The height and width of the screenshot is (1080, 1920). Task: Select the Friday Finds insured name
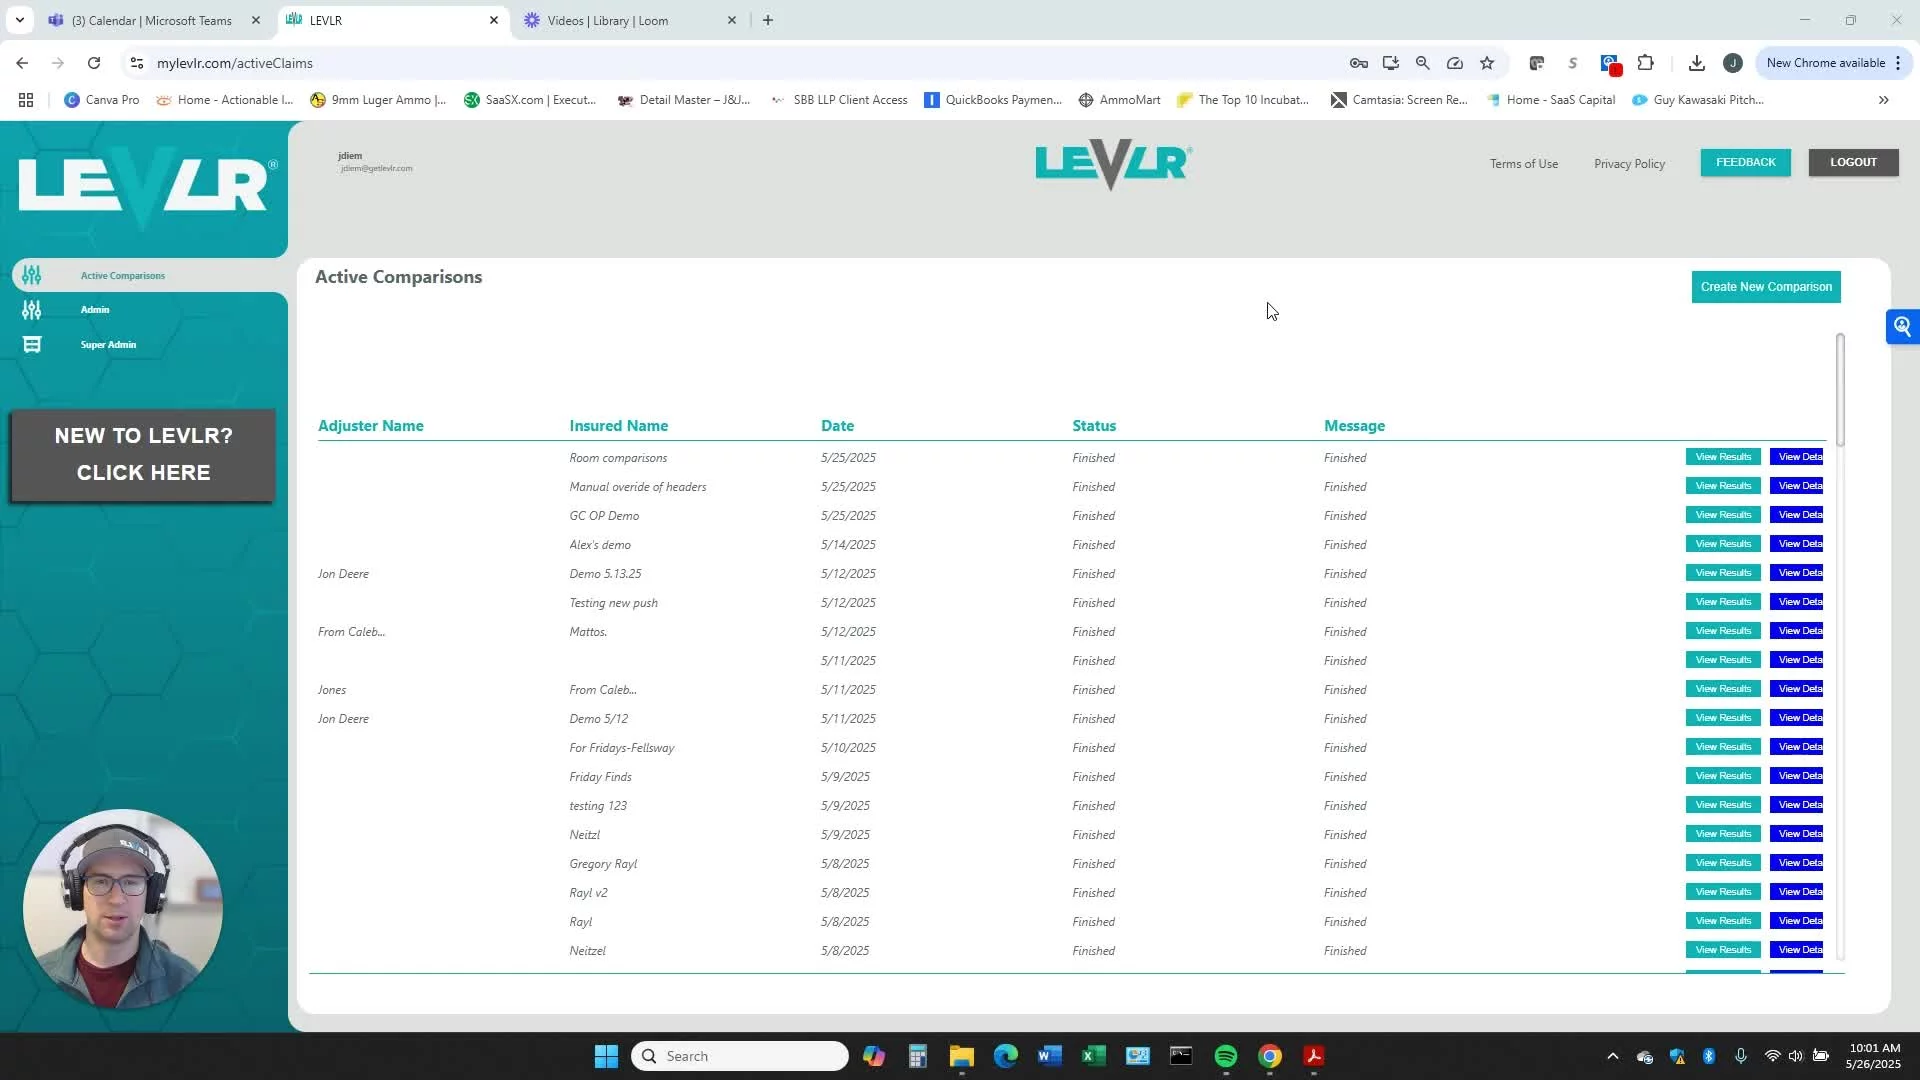coord(600,777)
